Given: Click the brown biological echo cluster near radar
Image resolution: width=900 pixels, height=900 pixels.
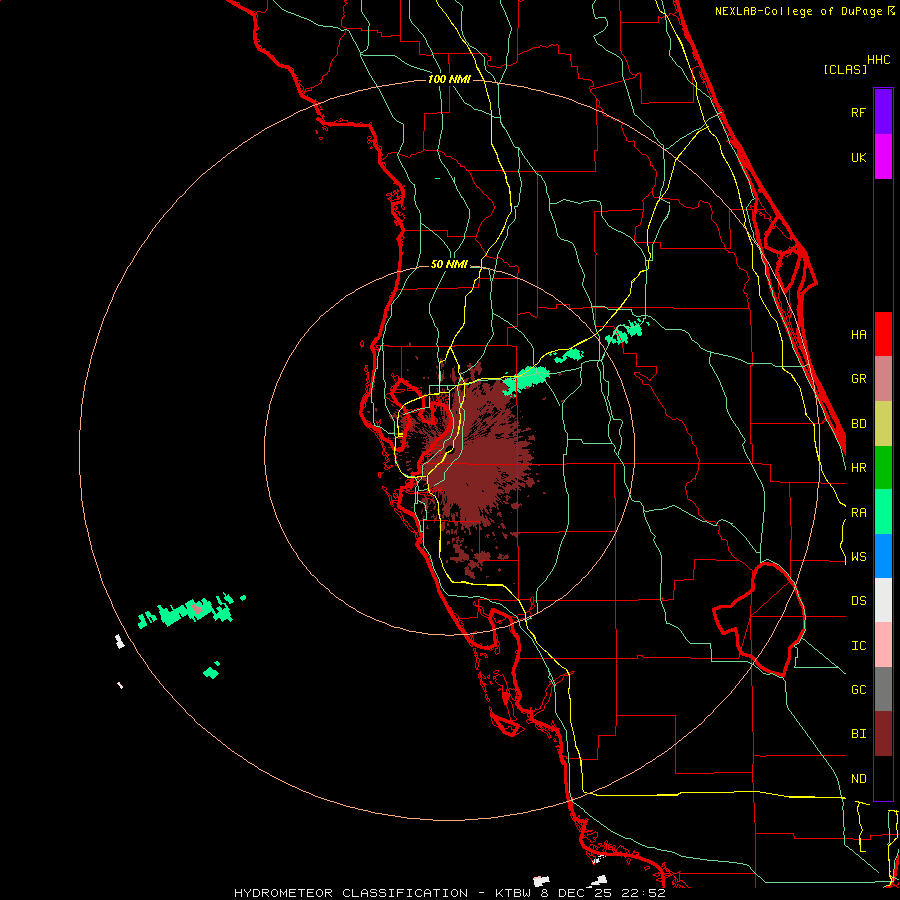Looking at the screenshot, I should tap(478, 459).
